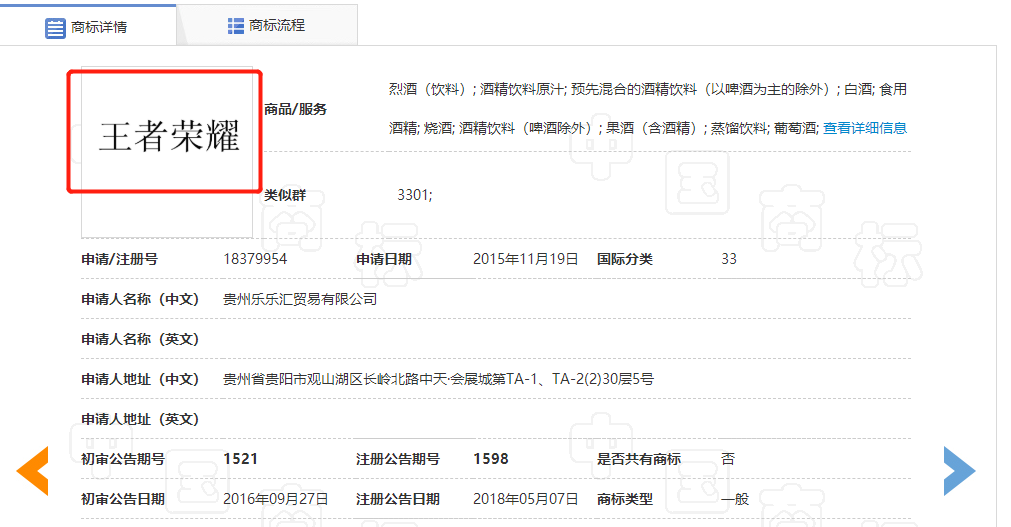Click the 是否共有商标 label
Image resolution: width=1011 pixels, height=527 pixels.
639,459
